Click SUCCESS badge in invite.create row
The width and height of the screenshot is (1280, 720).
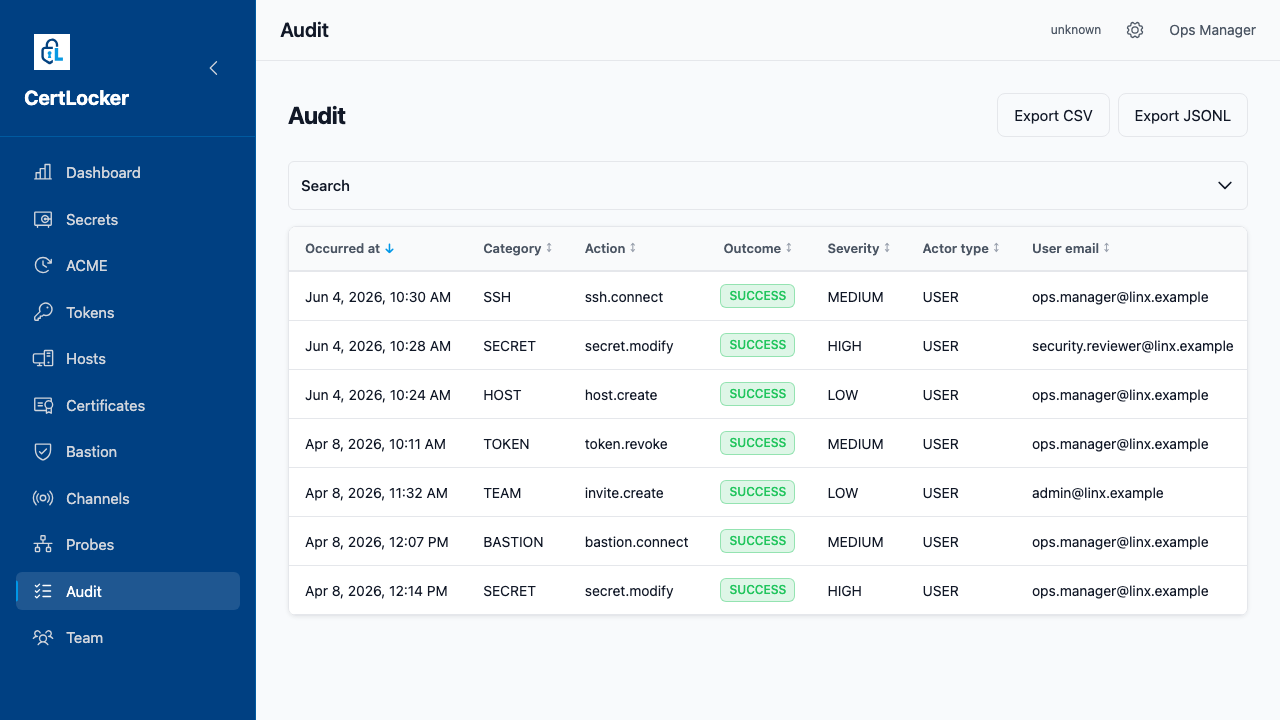coord(757,492)
